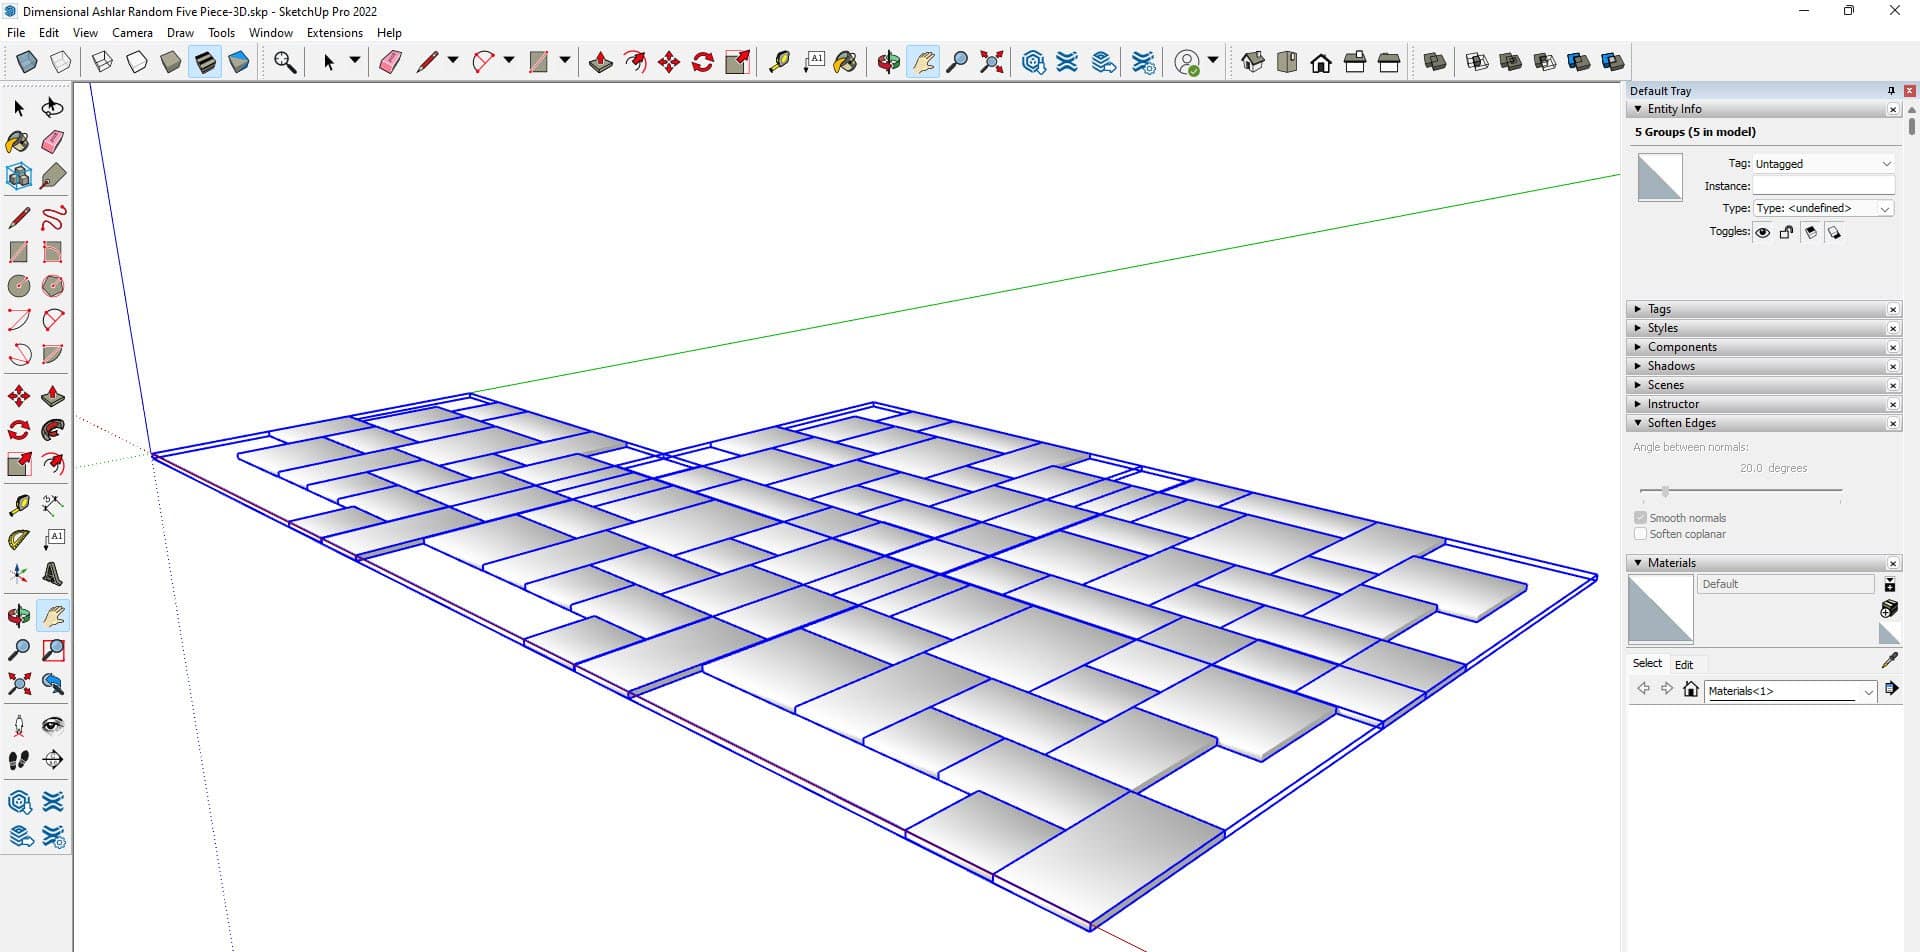Screen dimensions: 1920x952
Task: Click the Create Material button
Action: (1888, 609)
